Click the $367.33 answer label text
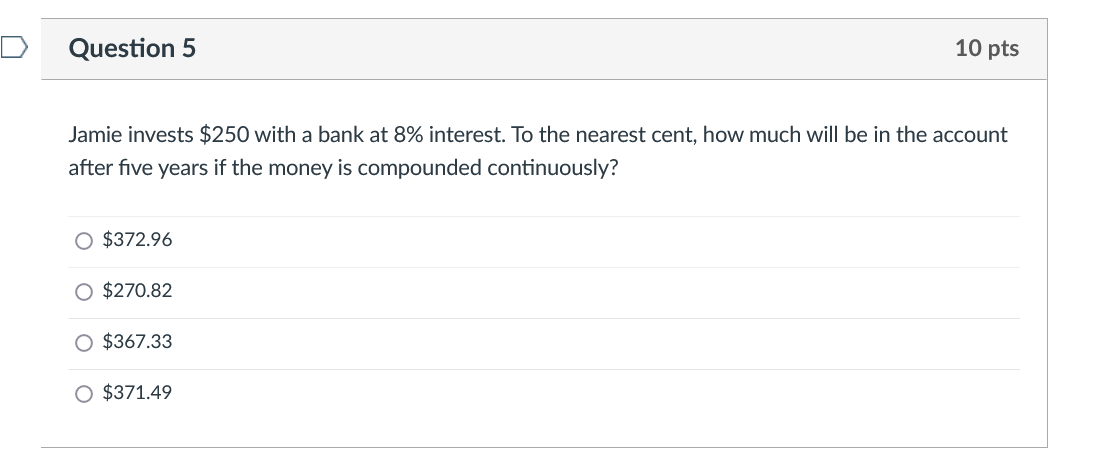 [138, 342]
